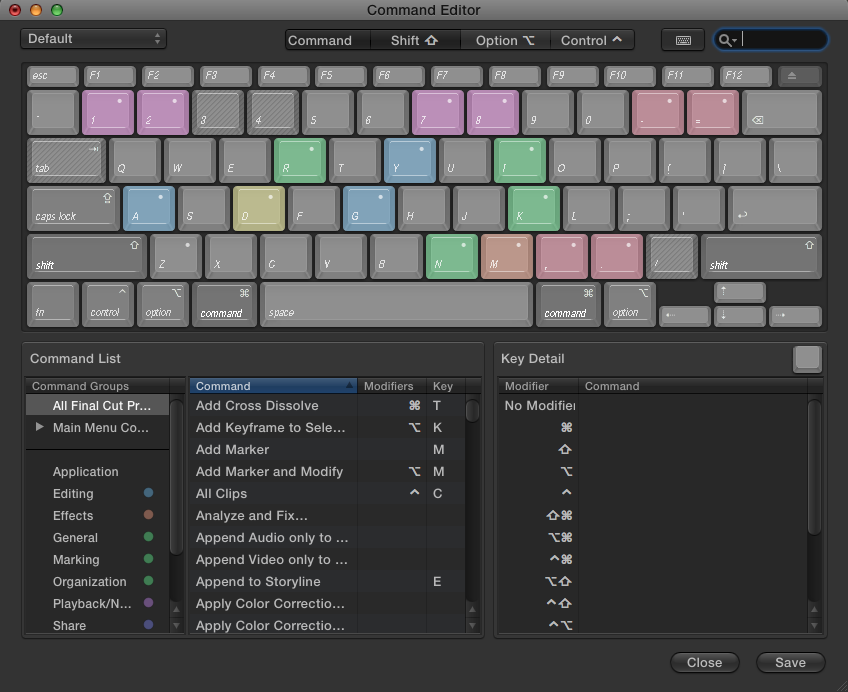
Task: Sort by the Command column header
Action: 272,386
